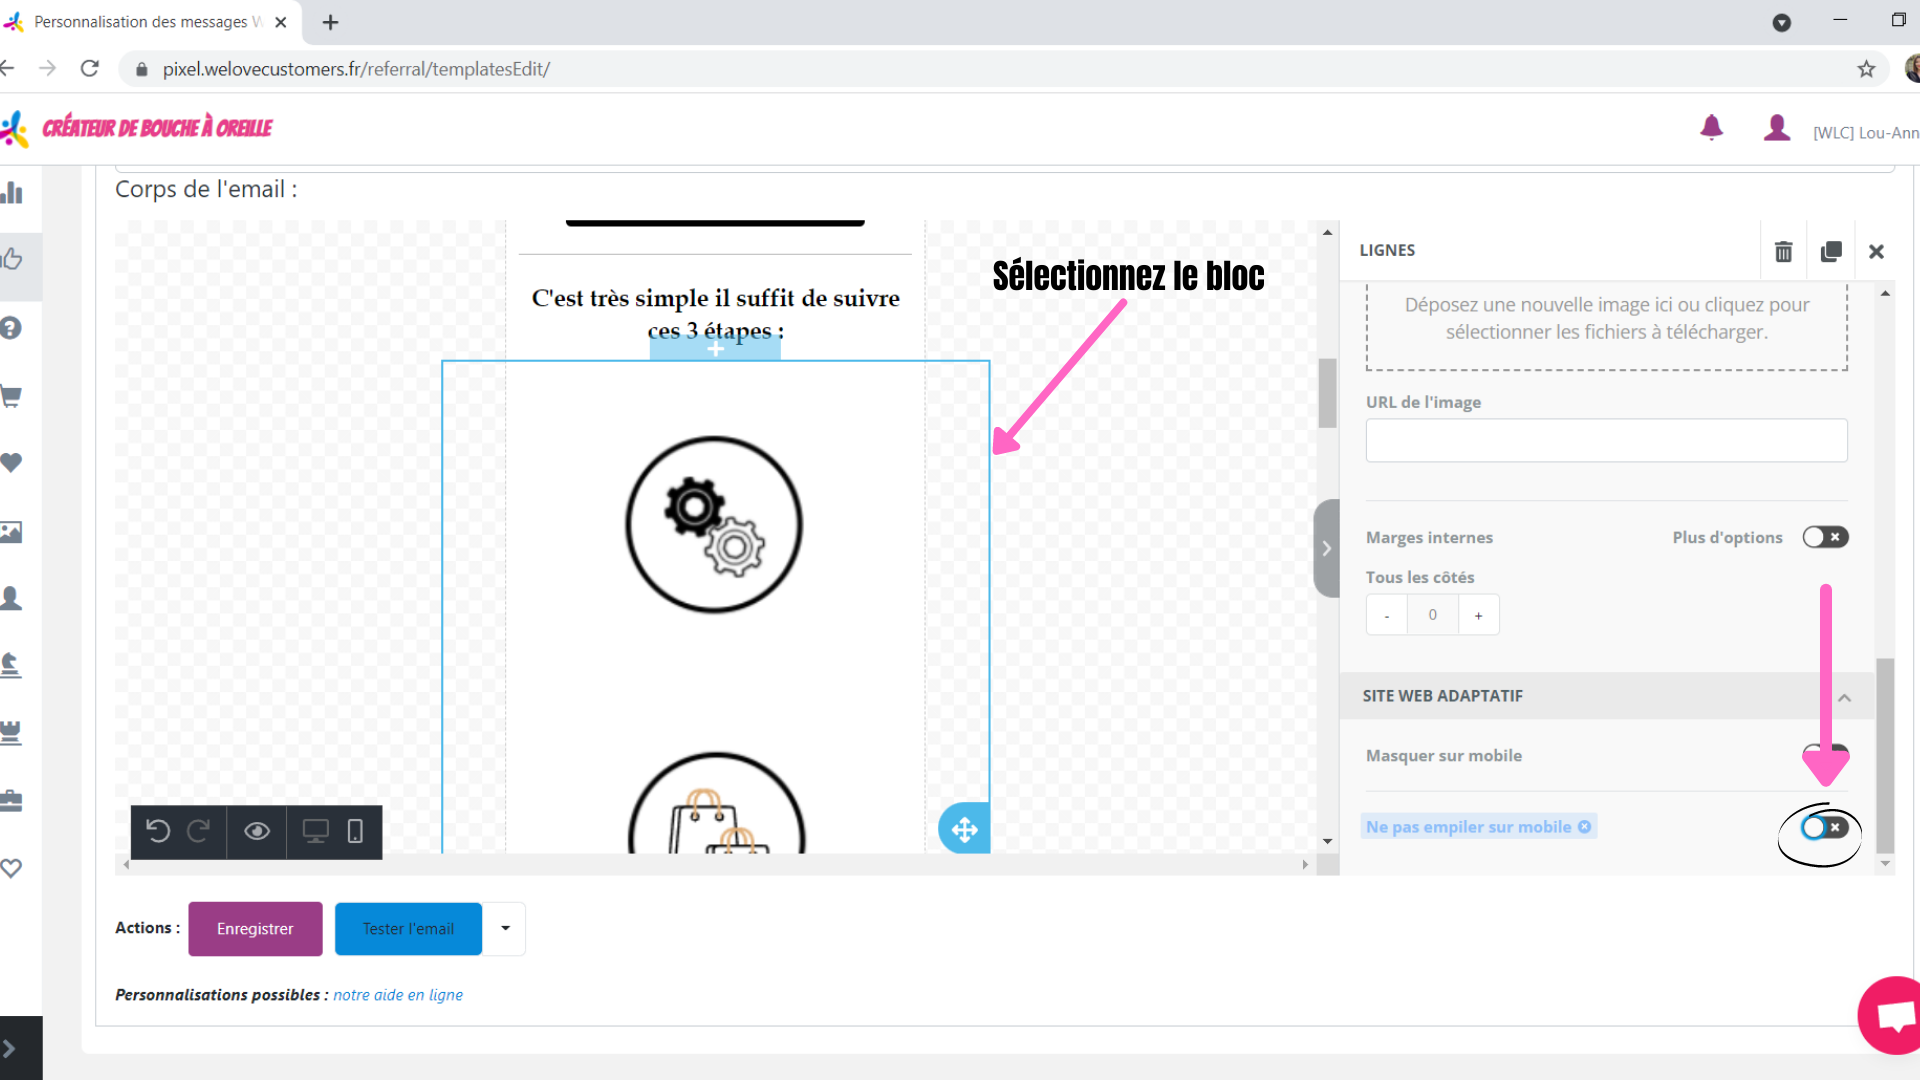
Task: Switch to mobile view
Action: coord(355,831)
